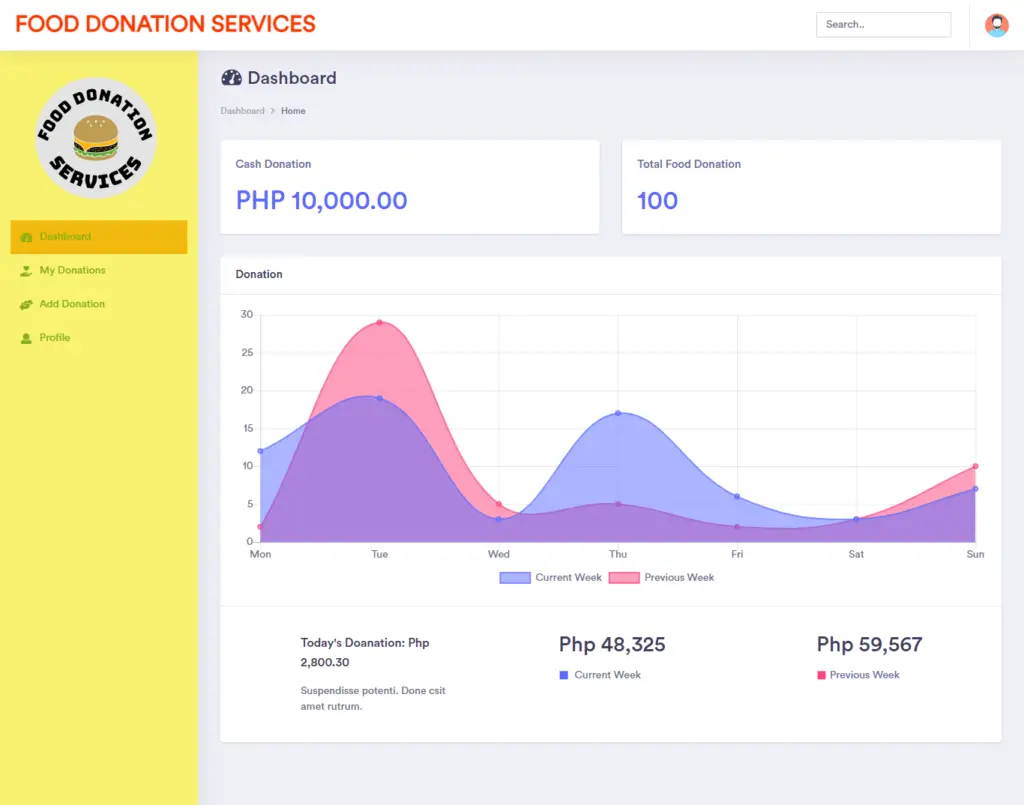Select Add Donation in the sidebar
This screenshot has width=1024, height=805.
(72, 304)
